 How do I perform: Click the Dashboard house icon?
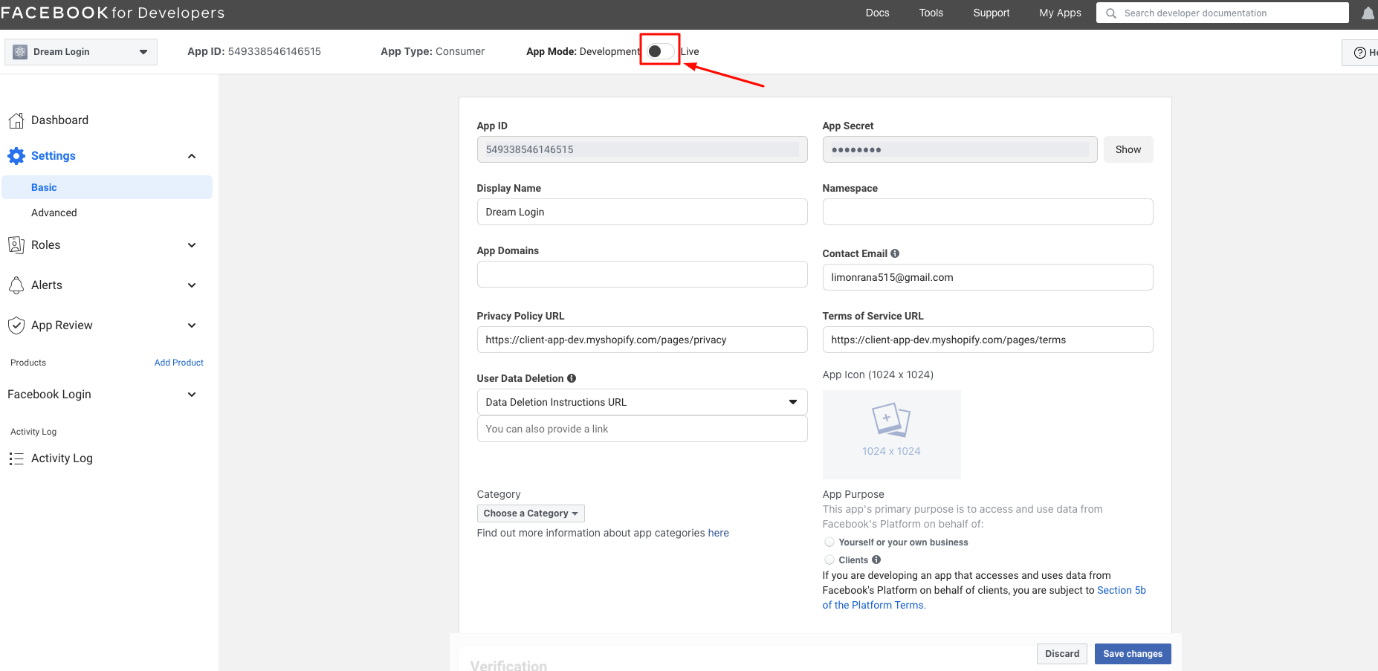coord(16,120)
